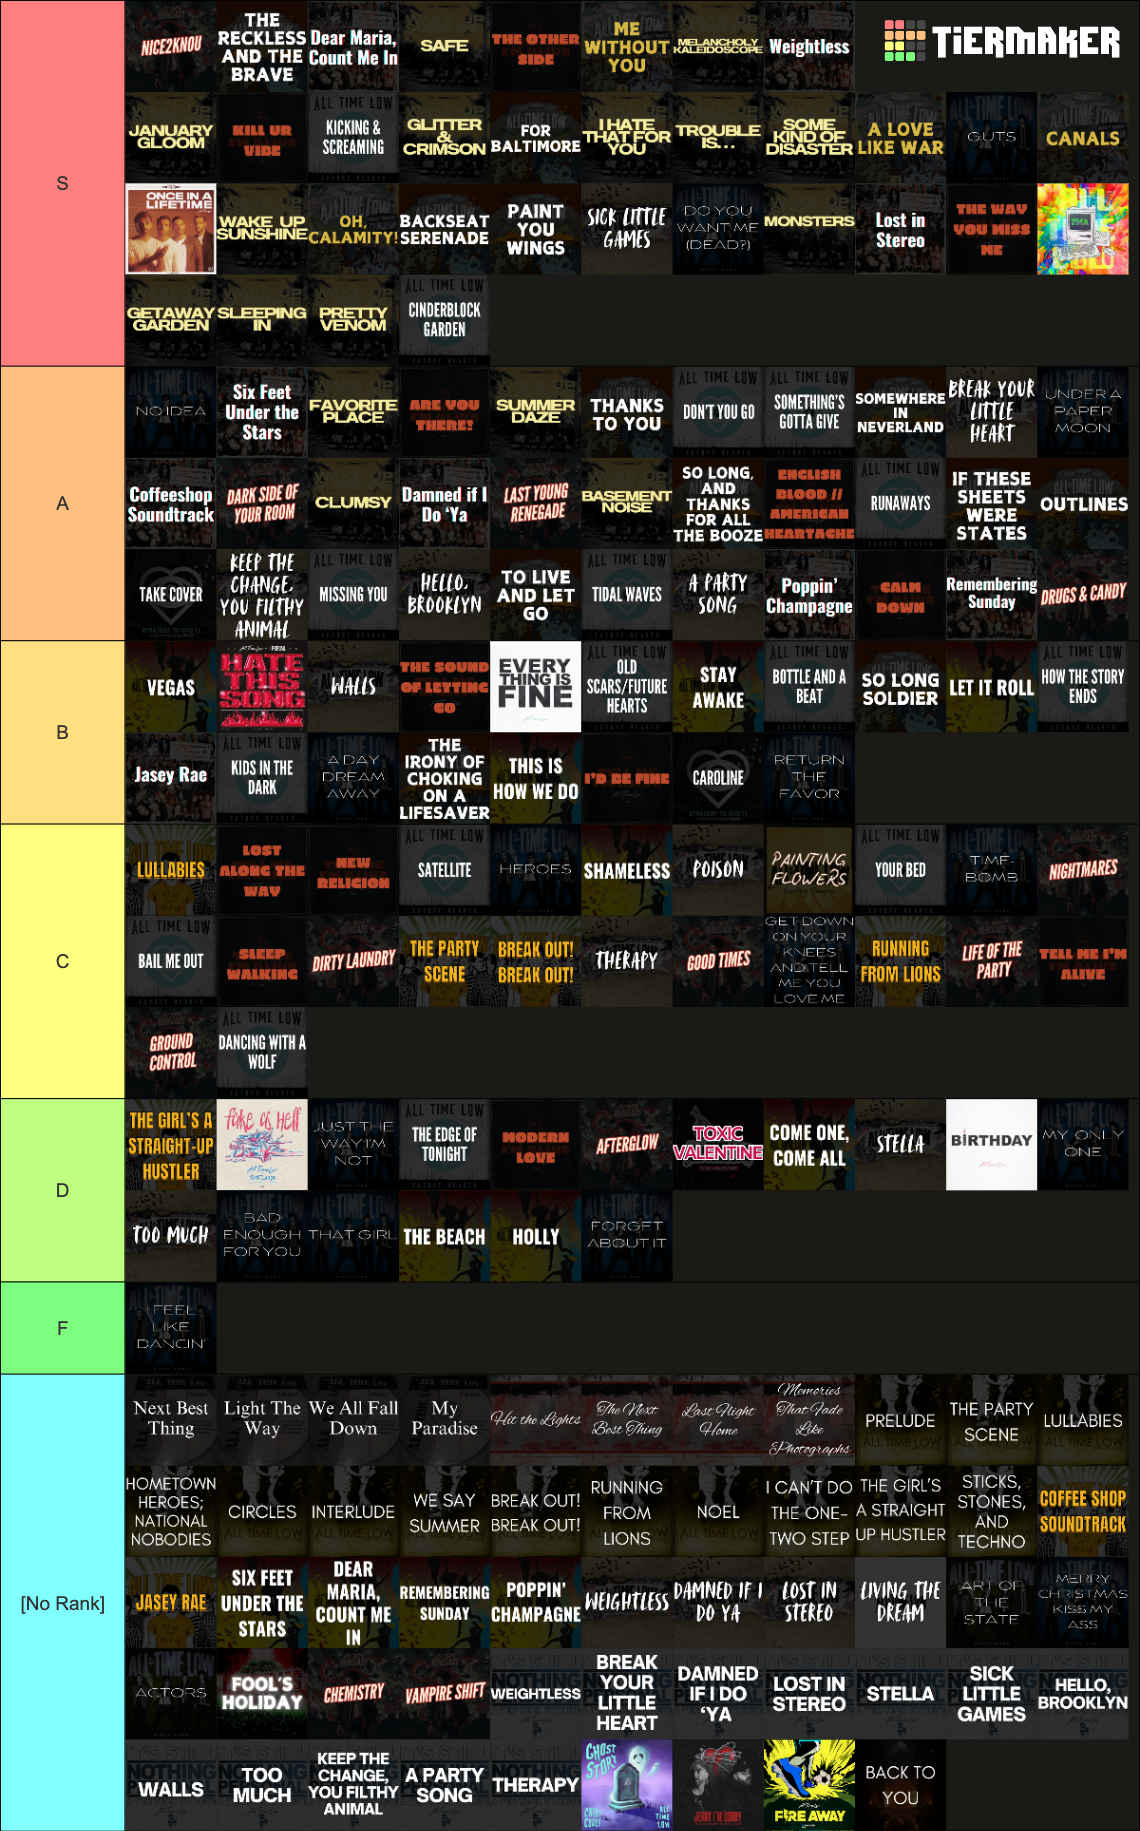Viewport: 1140px width, 1831px height.
Task: Choose the white Birthday tile
Action: point(991,1145)
